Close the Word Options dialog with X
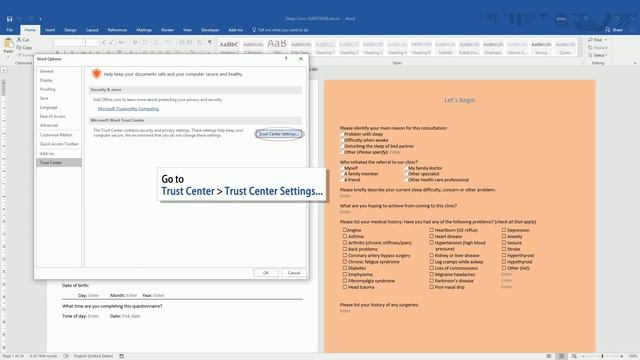640x360 pixels. (301, 59)
